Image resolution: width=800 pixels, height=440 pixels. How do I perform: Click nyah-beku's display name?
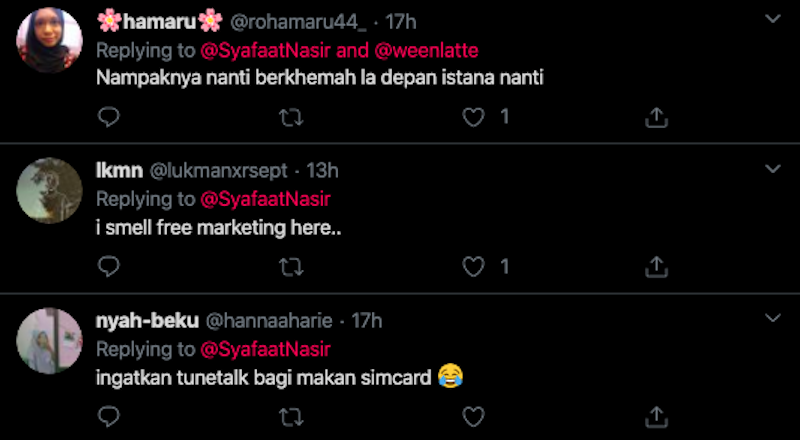[x=146, y=321]
